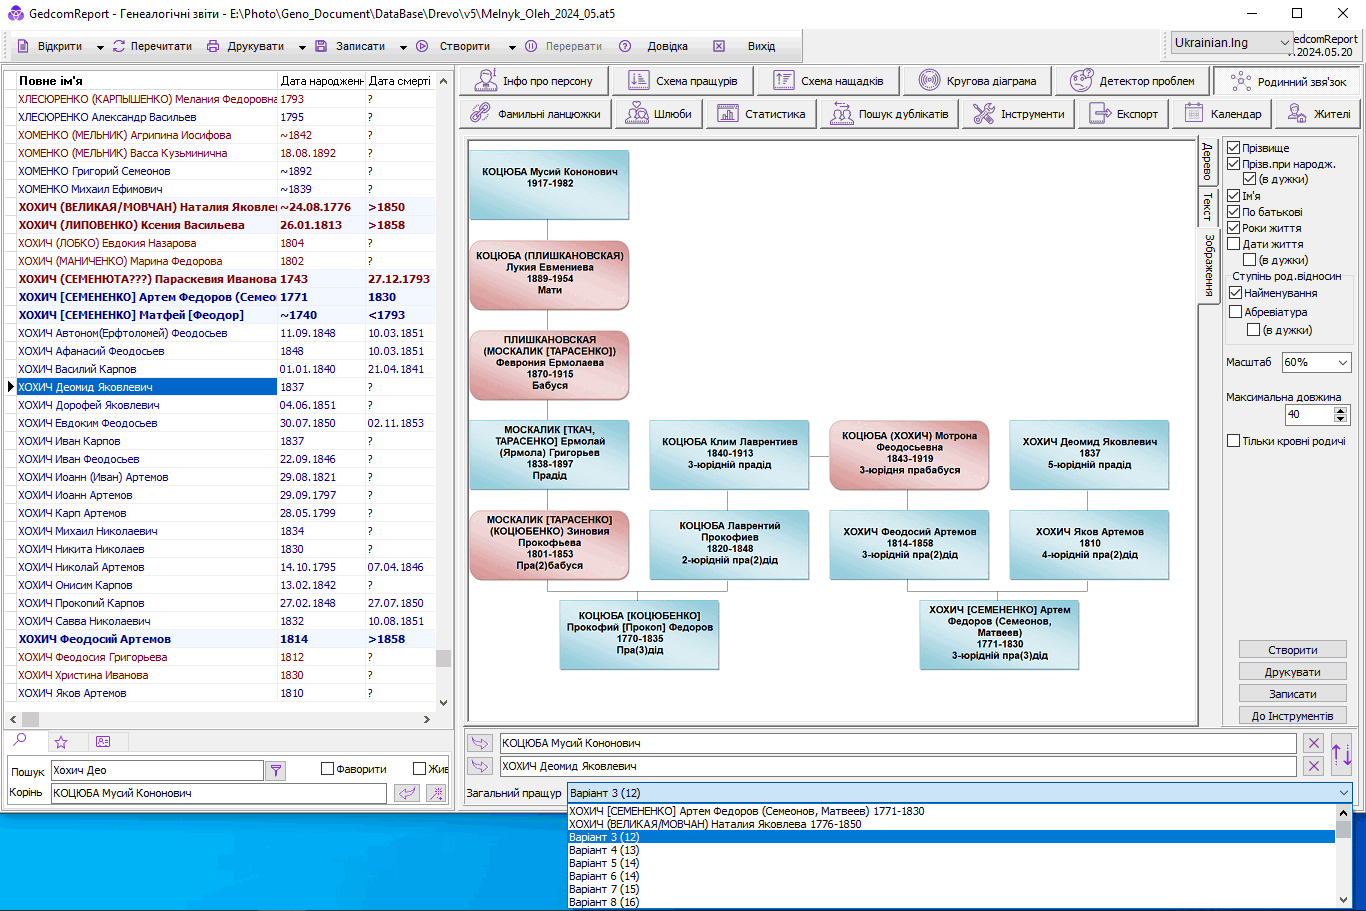The width and height of the screenshot is (1366, 911).
Task: Enable Тільки кровні родичі checkbox
Action: 1233,441
